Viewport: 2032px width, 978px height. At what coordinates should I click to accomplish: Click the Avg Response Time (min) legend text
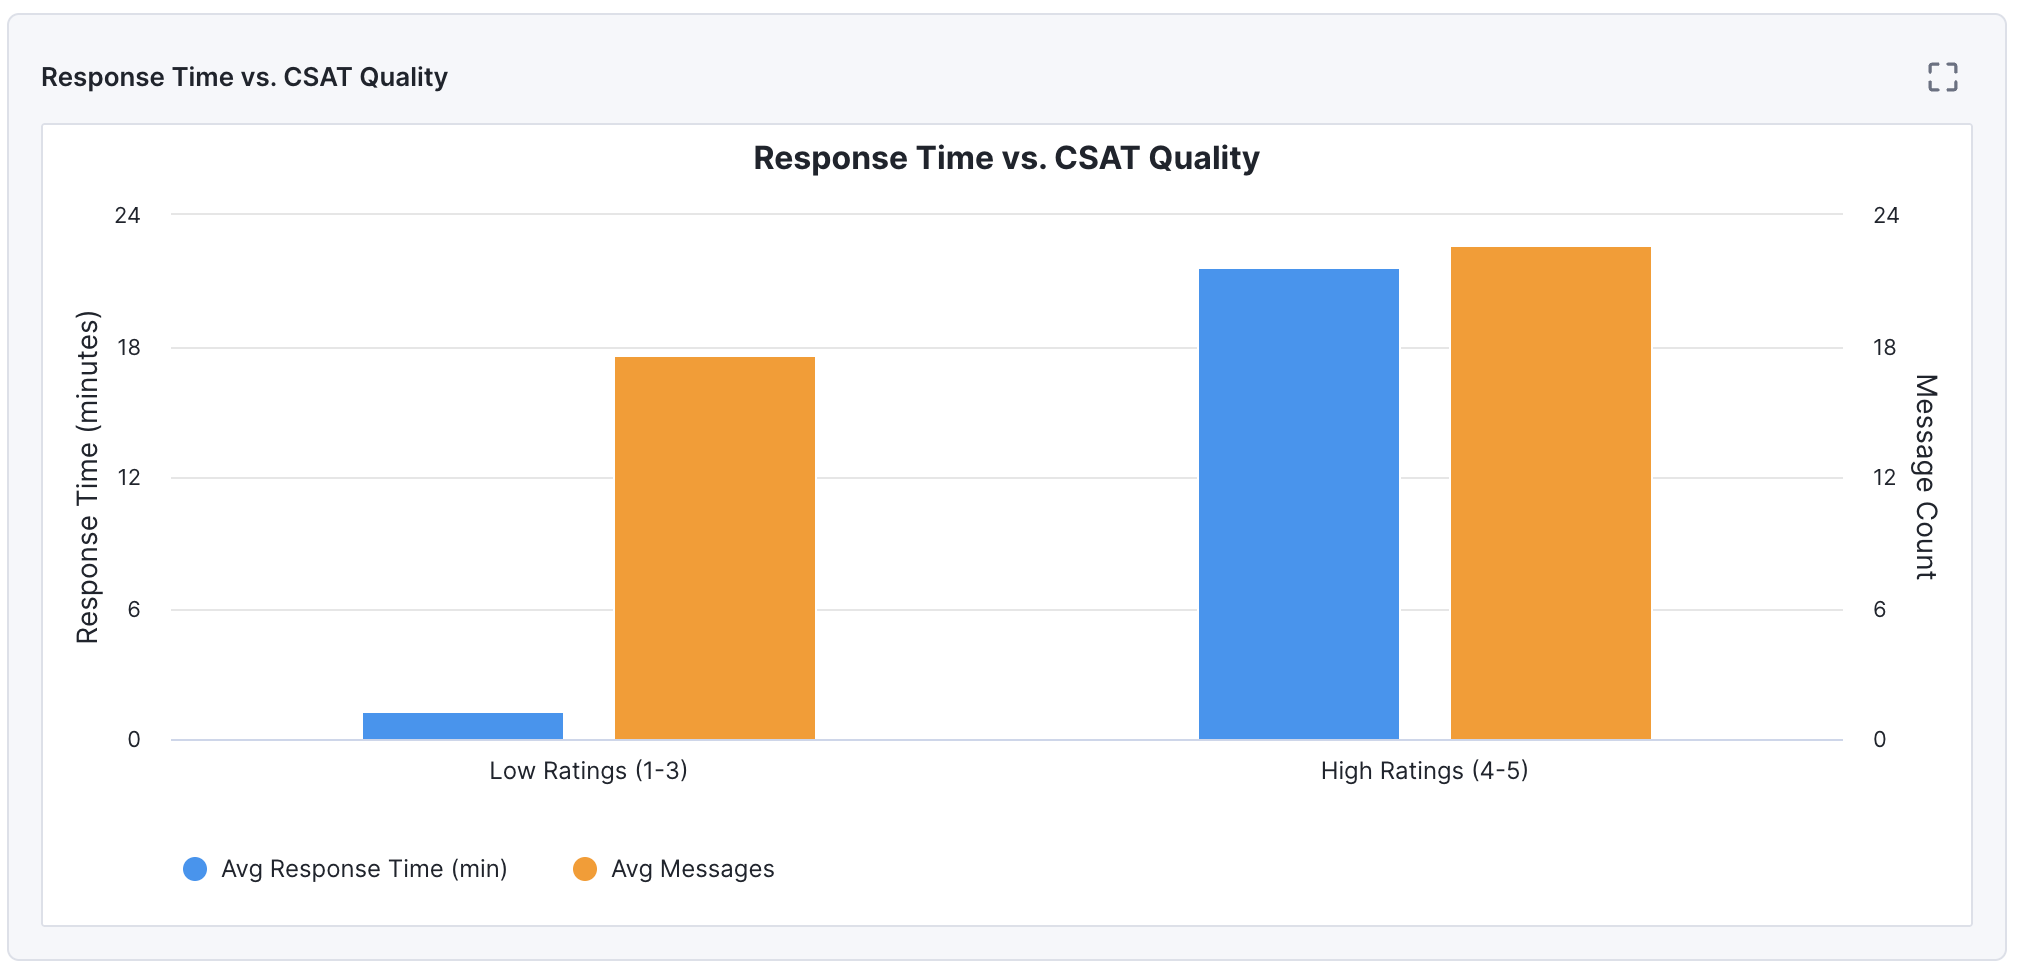pyautogui.click(x=365, y=868)
